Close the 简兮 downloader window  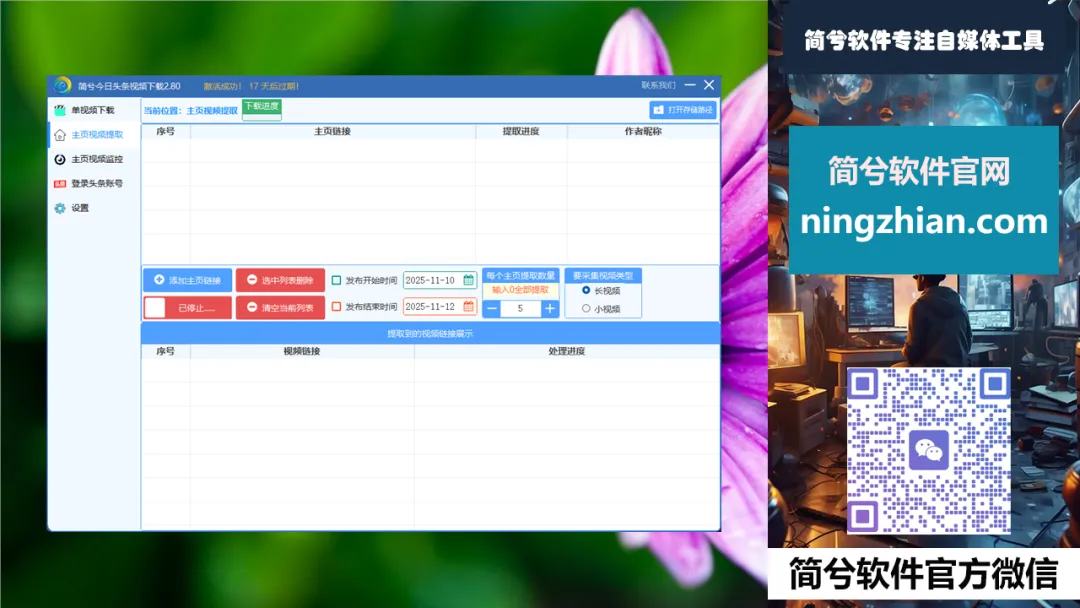point(709,85)
